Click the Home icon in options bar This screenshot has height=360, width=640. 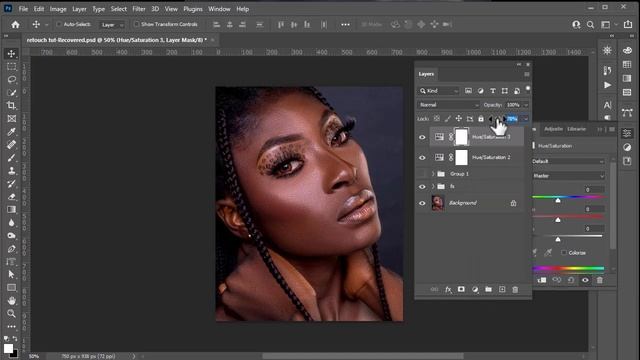coord(16,24)
